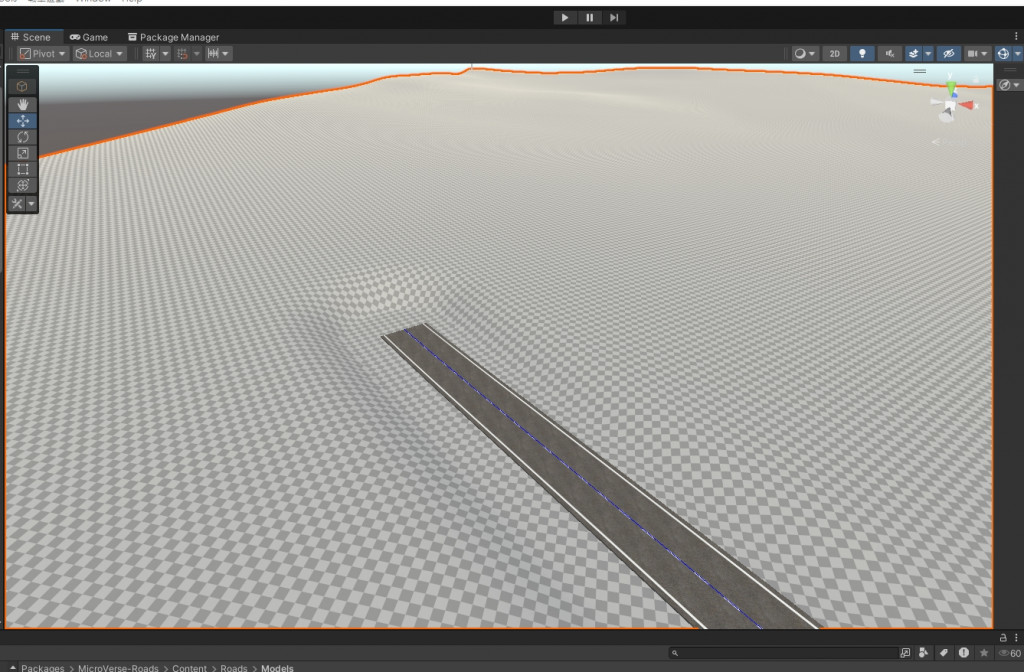
Task: Open the Package Manager tab
Action: point(173,37)
